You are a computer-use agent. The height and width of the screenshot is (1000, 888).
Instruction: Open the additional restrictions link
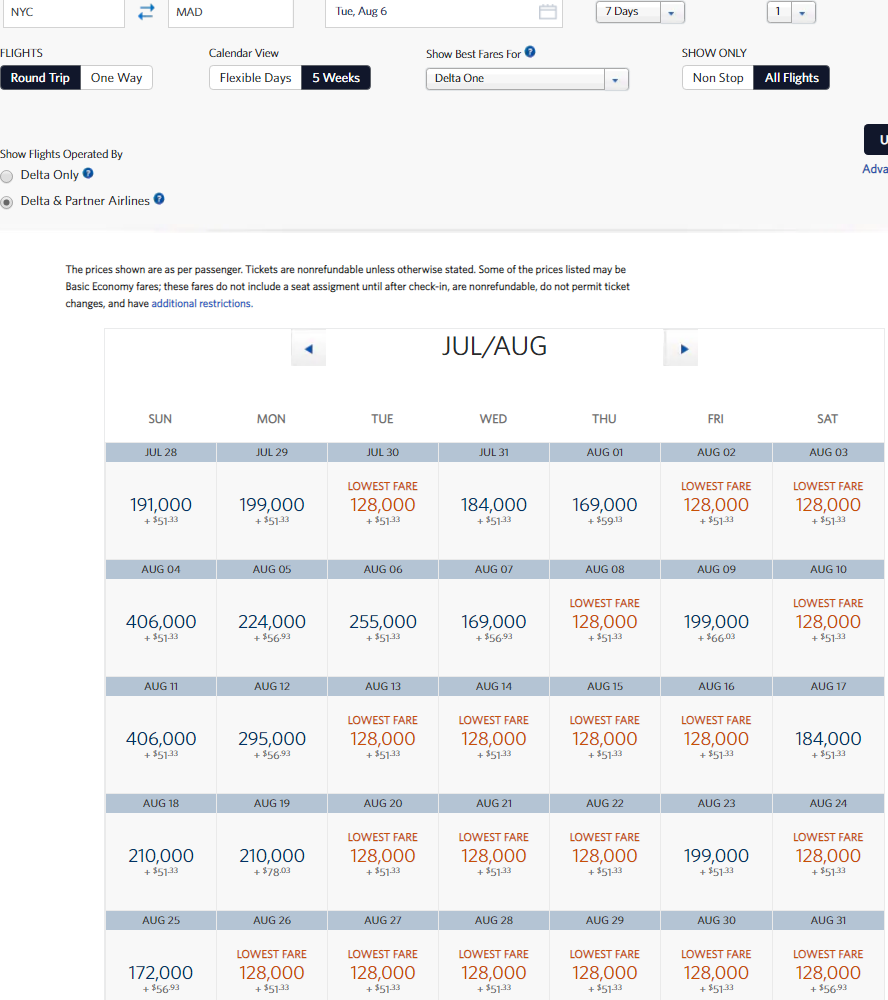[201, 304]
